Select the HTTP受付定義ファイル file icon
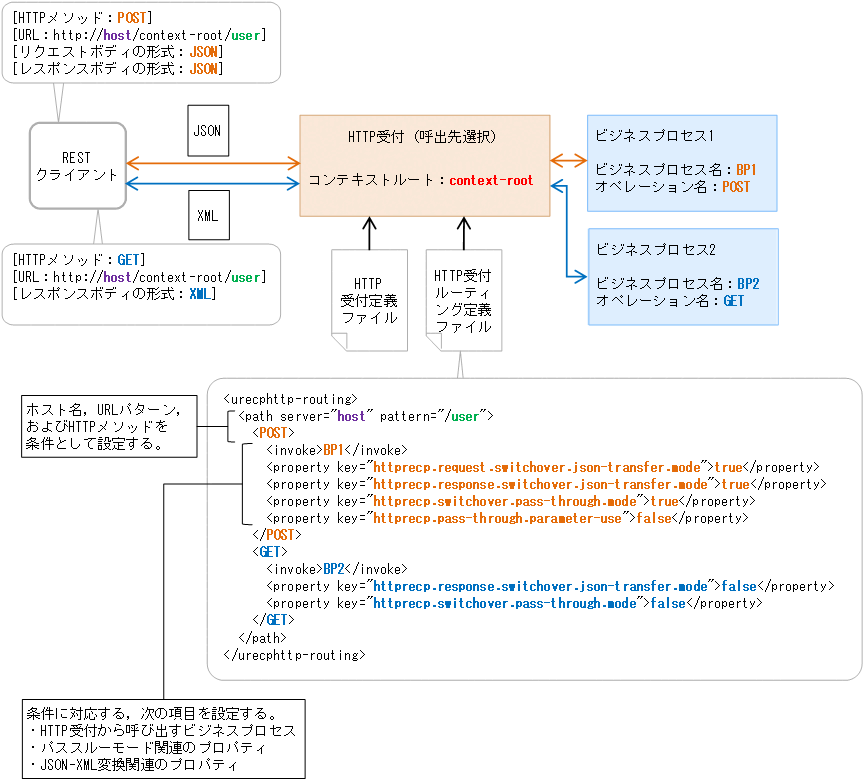Viewport: 864px width, 783px height. [369, 300]
